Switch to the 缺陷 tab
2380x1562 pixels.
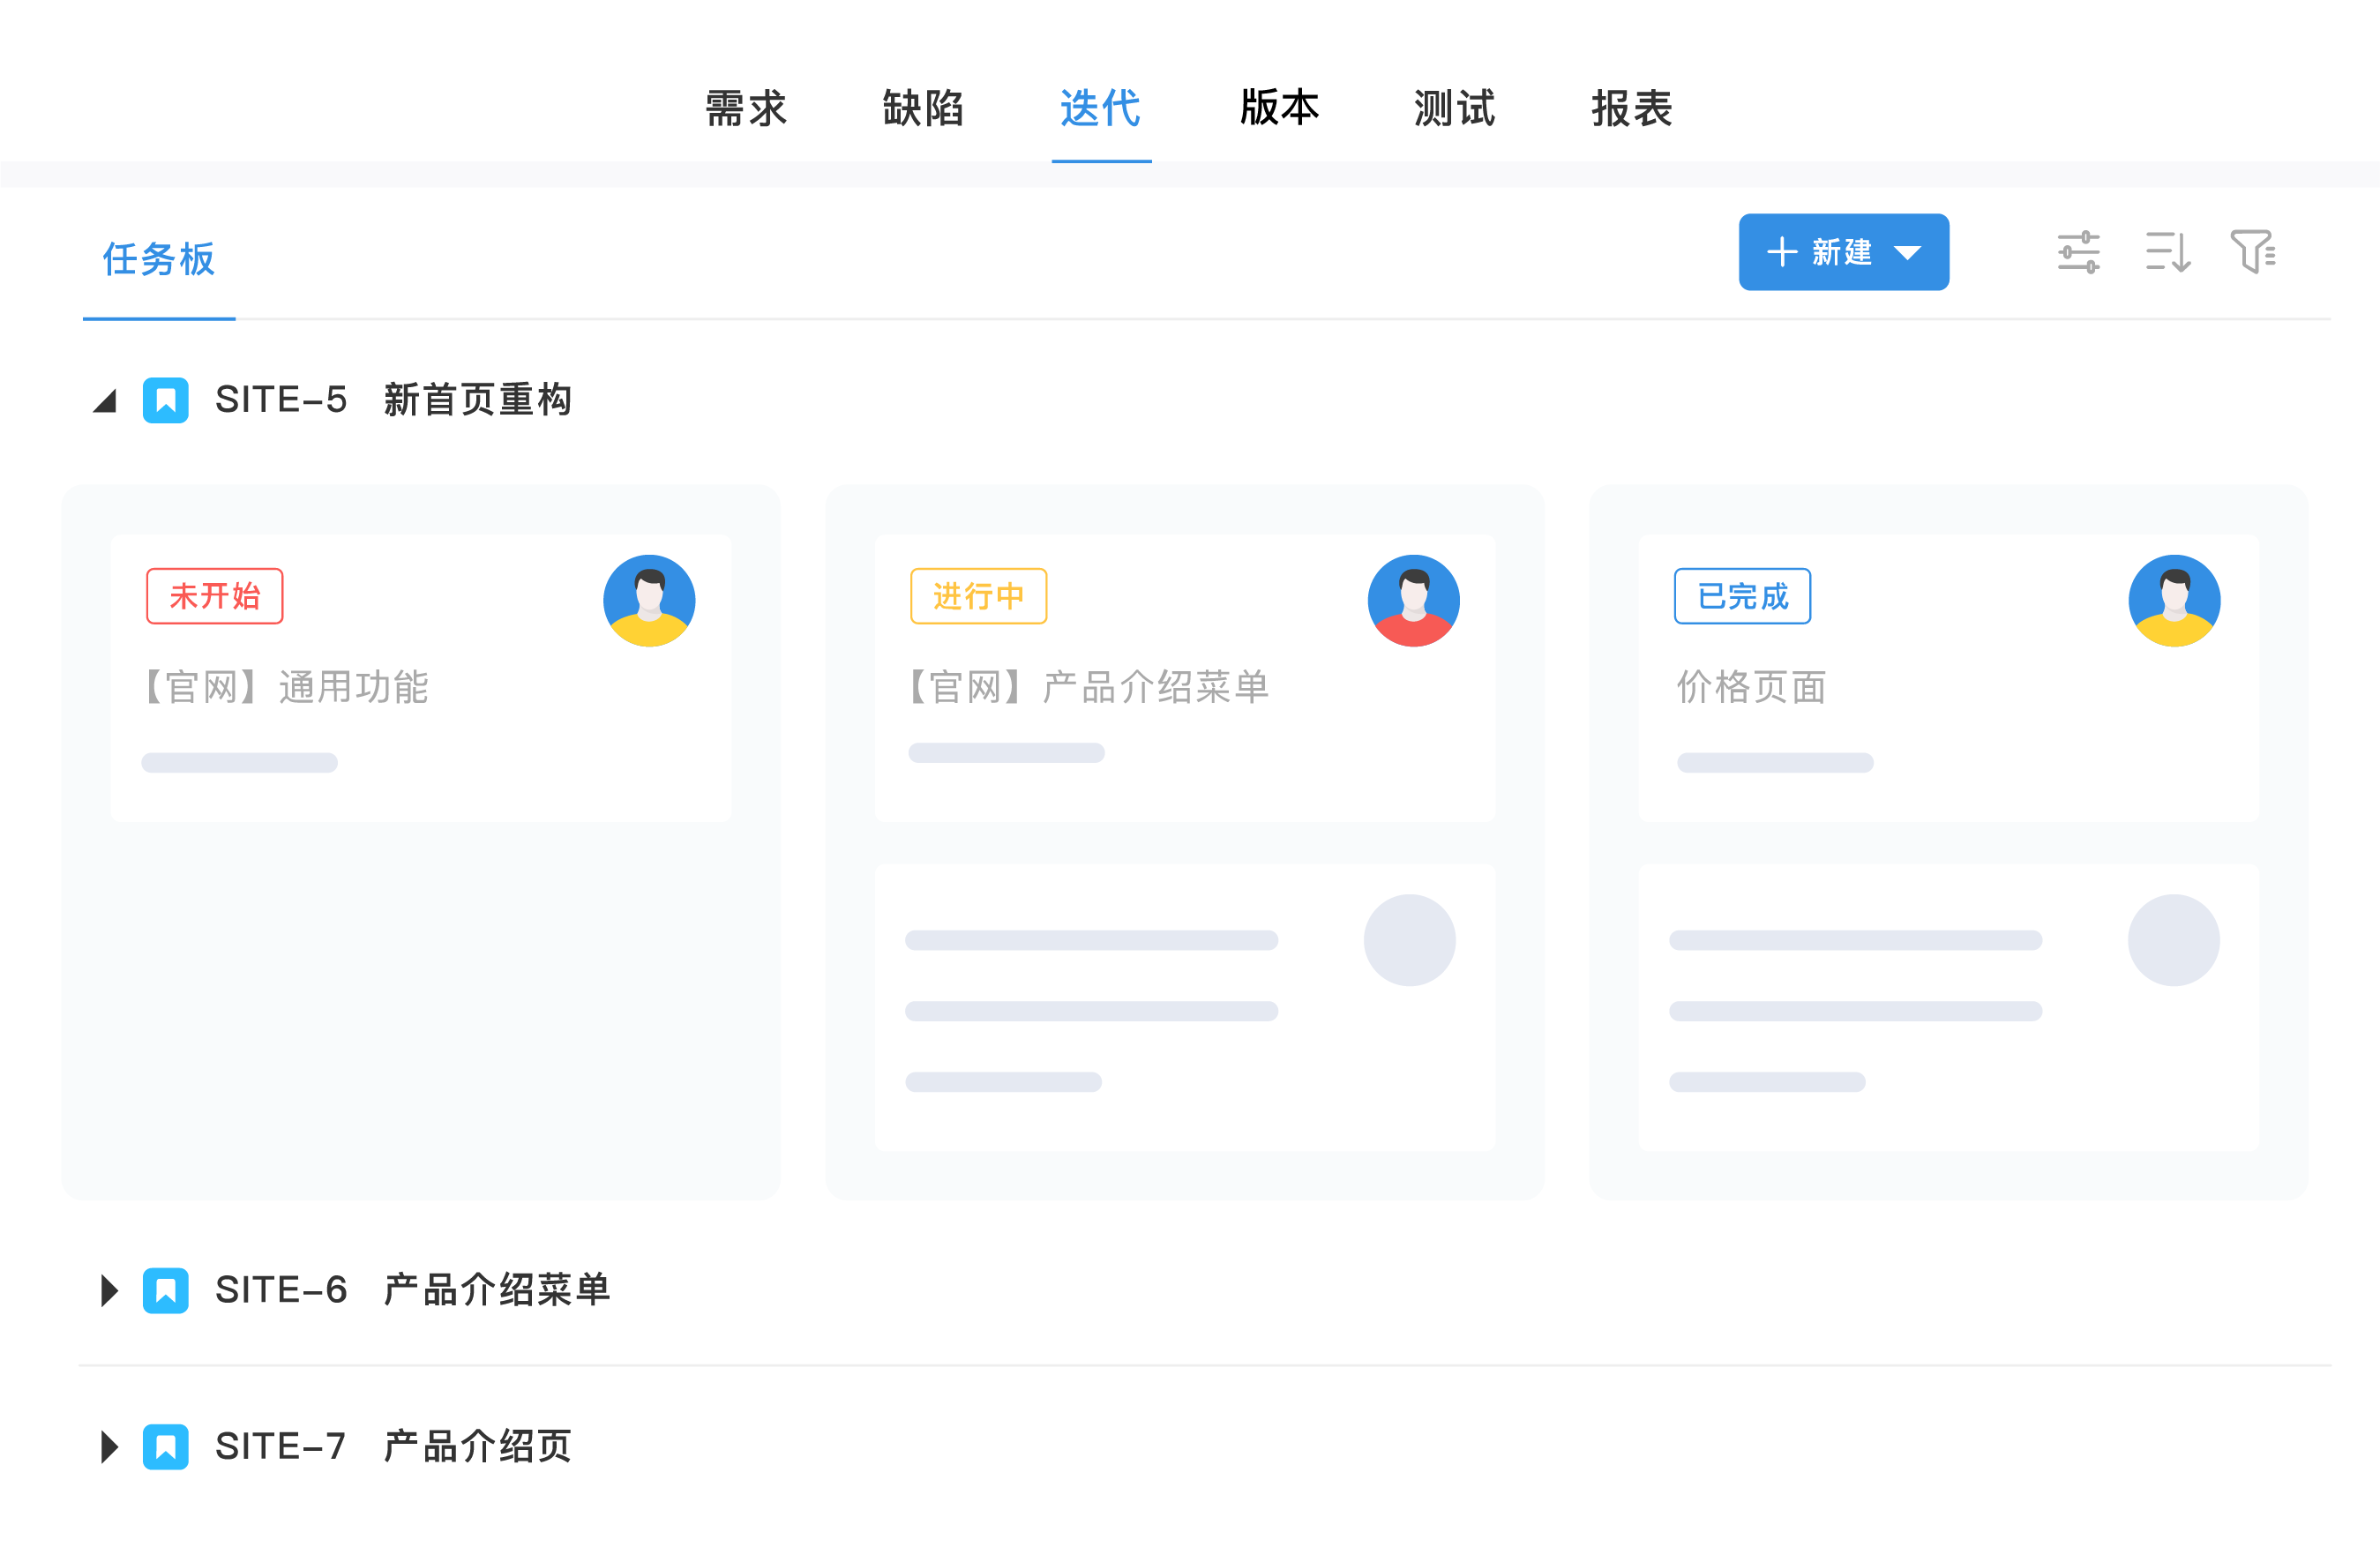pos(923,108)
